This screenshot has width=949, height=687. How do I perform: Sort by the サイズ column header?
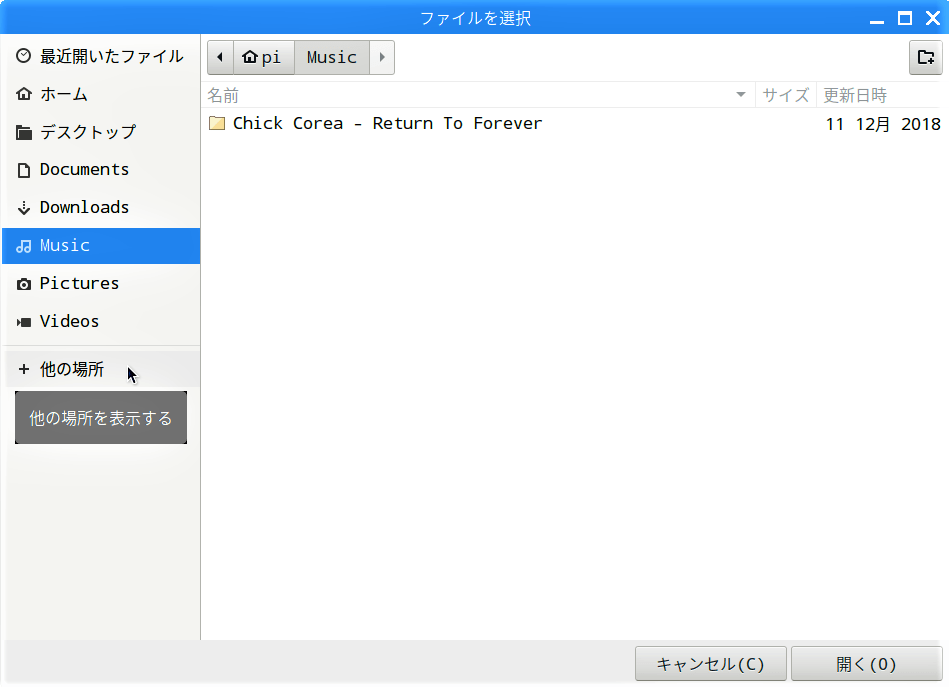786,95
